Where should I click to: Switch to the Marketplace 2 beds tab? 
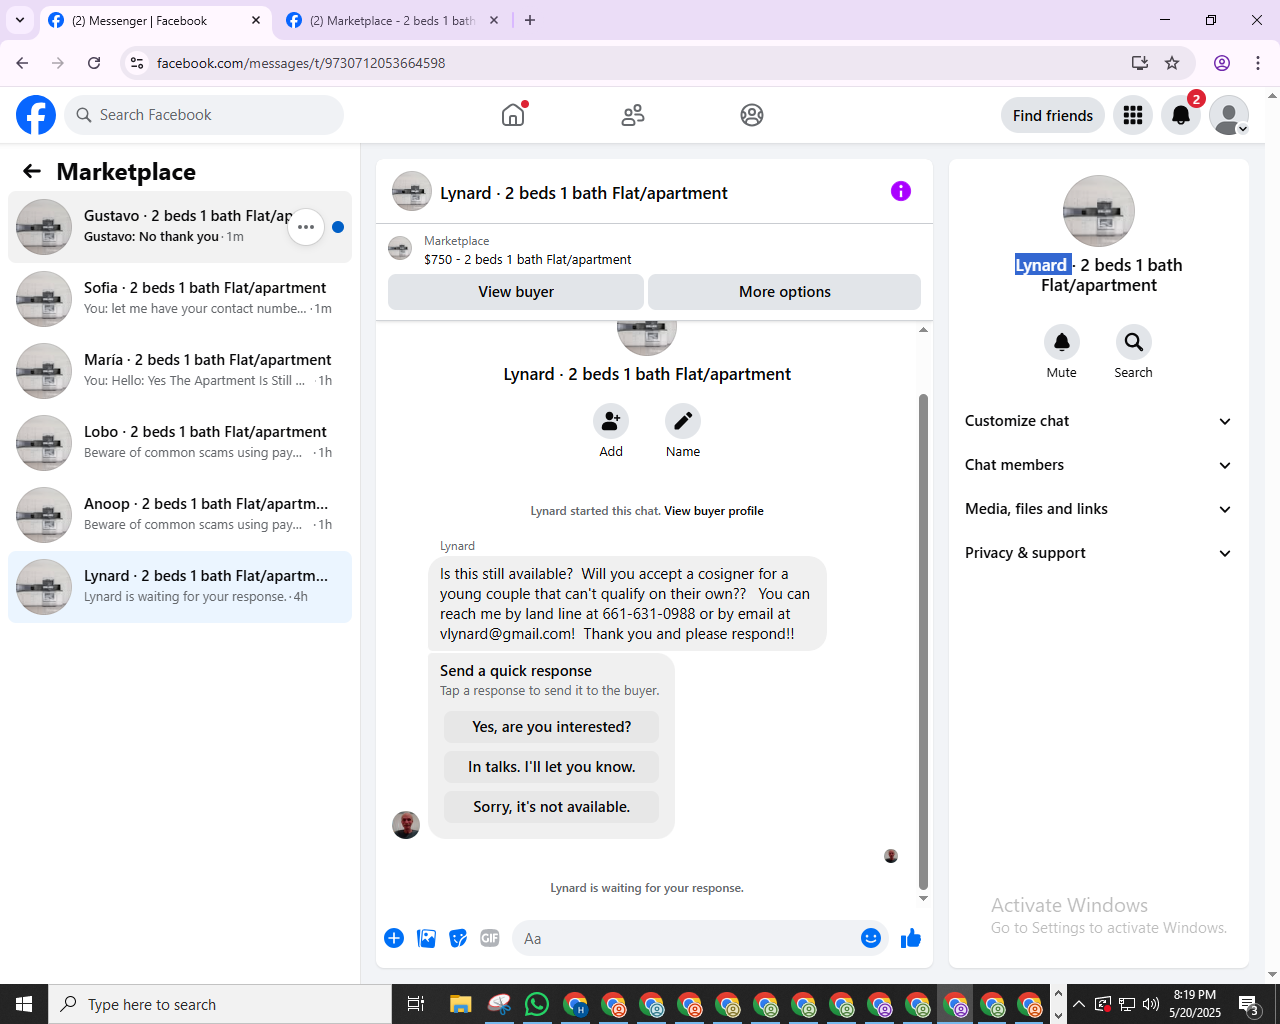393,20
